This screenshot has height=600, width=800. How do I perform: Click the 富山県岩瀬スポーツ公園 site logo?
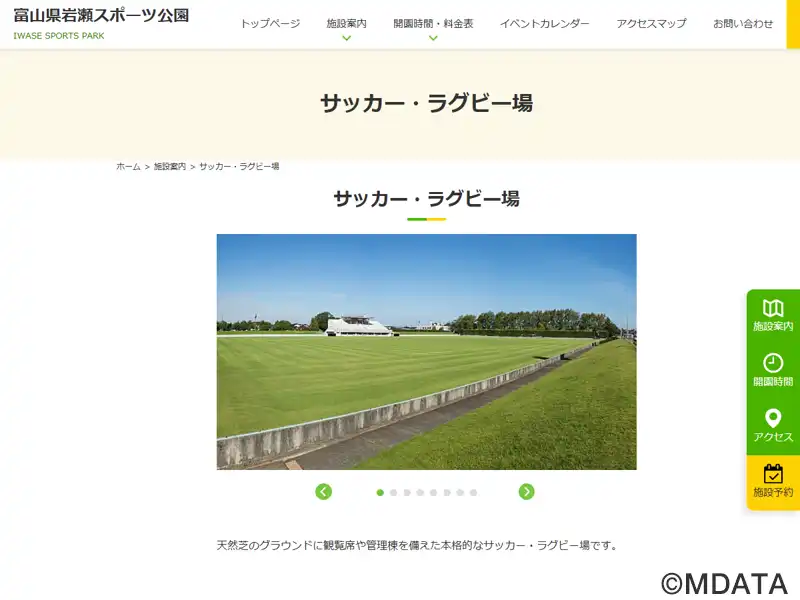pyautogui.click(x=101, y=16)
